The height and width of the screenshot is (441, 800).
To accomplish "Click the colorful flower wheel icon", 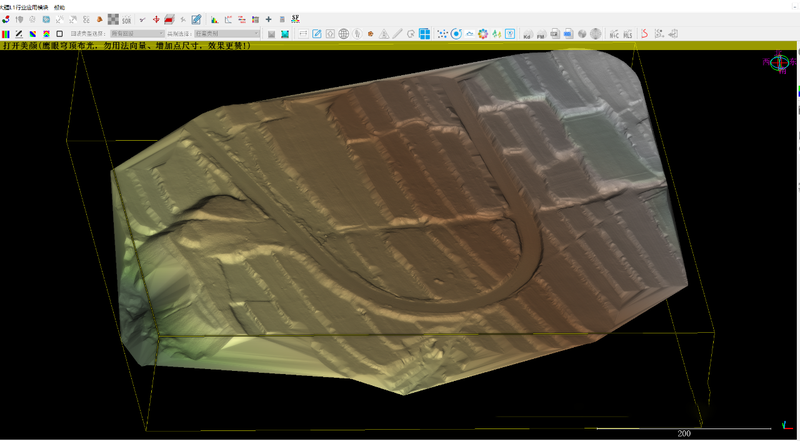I will tap(483, 34).
